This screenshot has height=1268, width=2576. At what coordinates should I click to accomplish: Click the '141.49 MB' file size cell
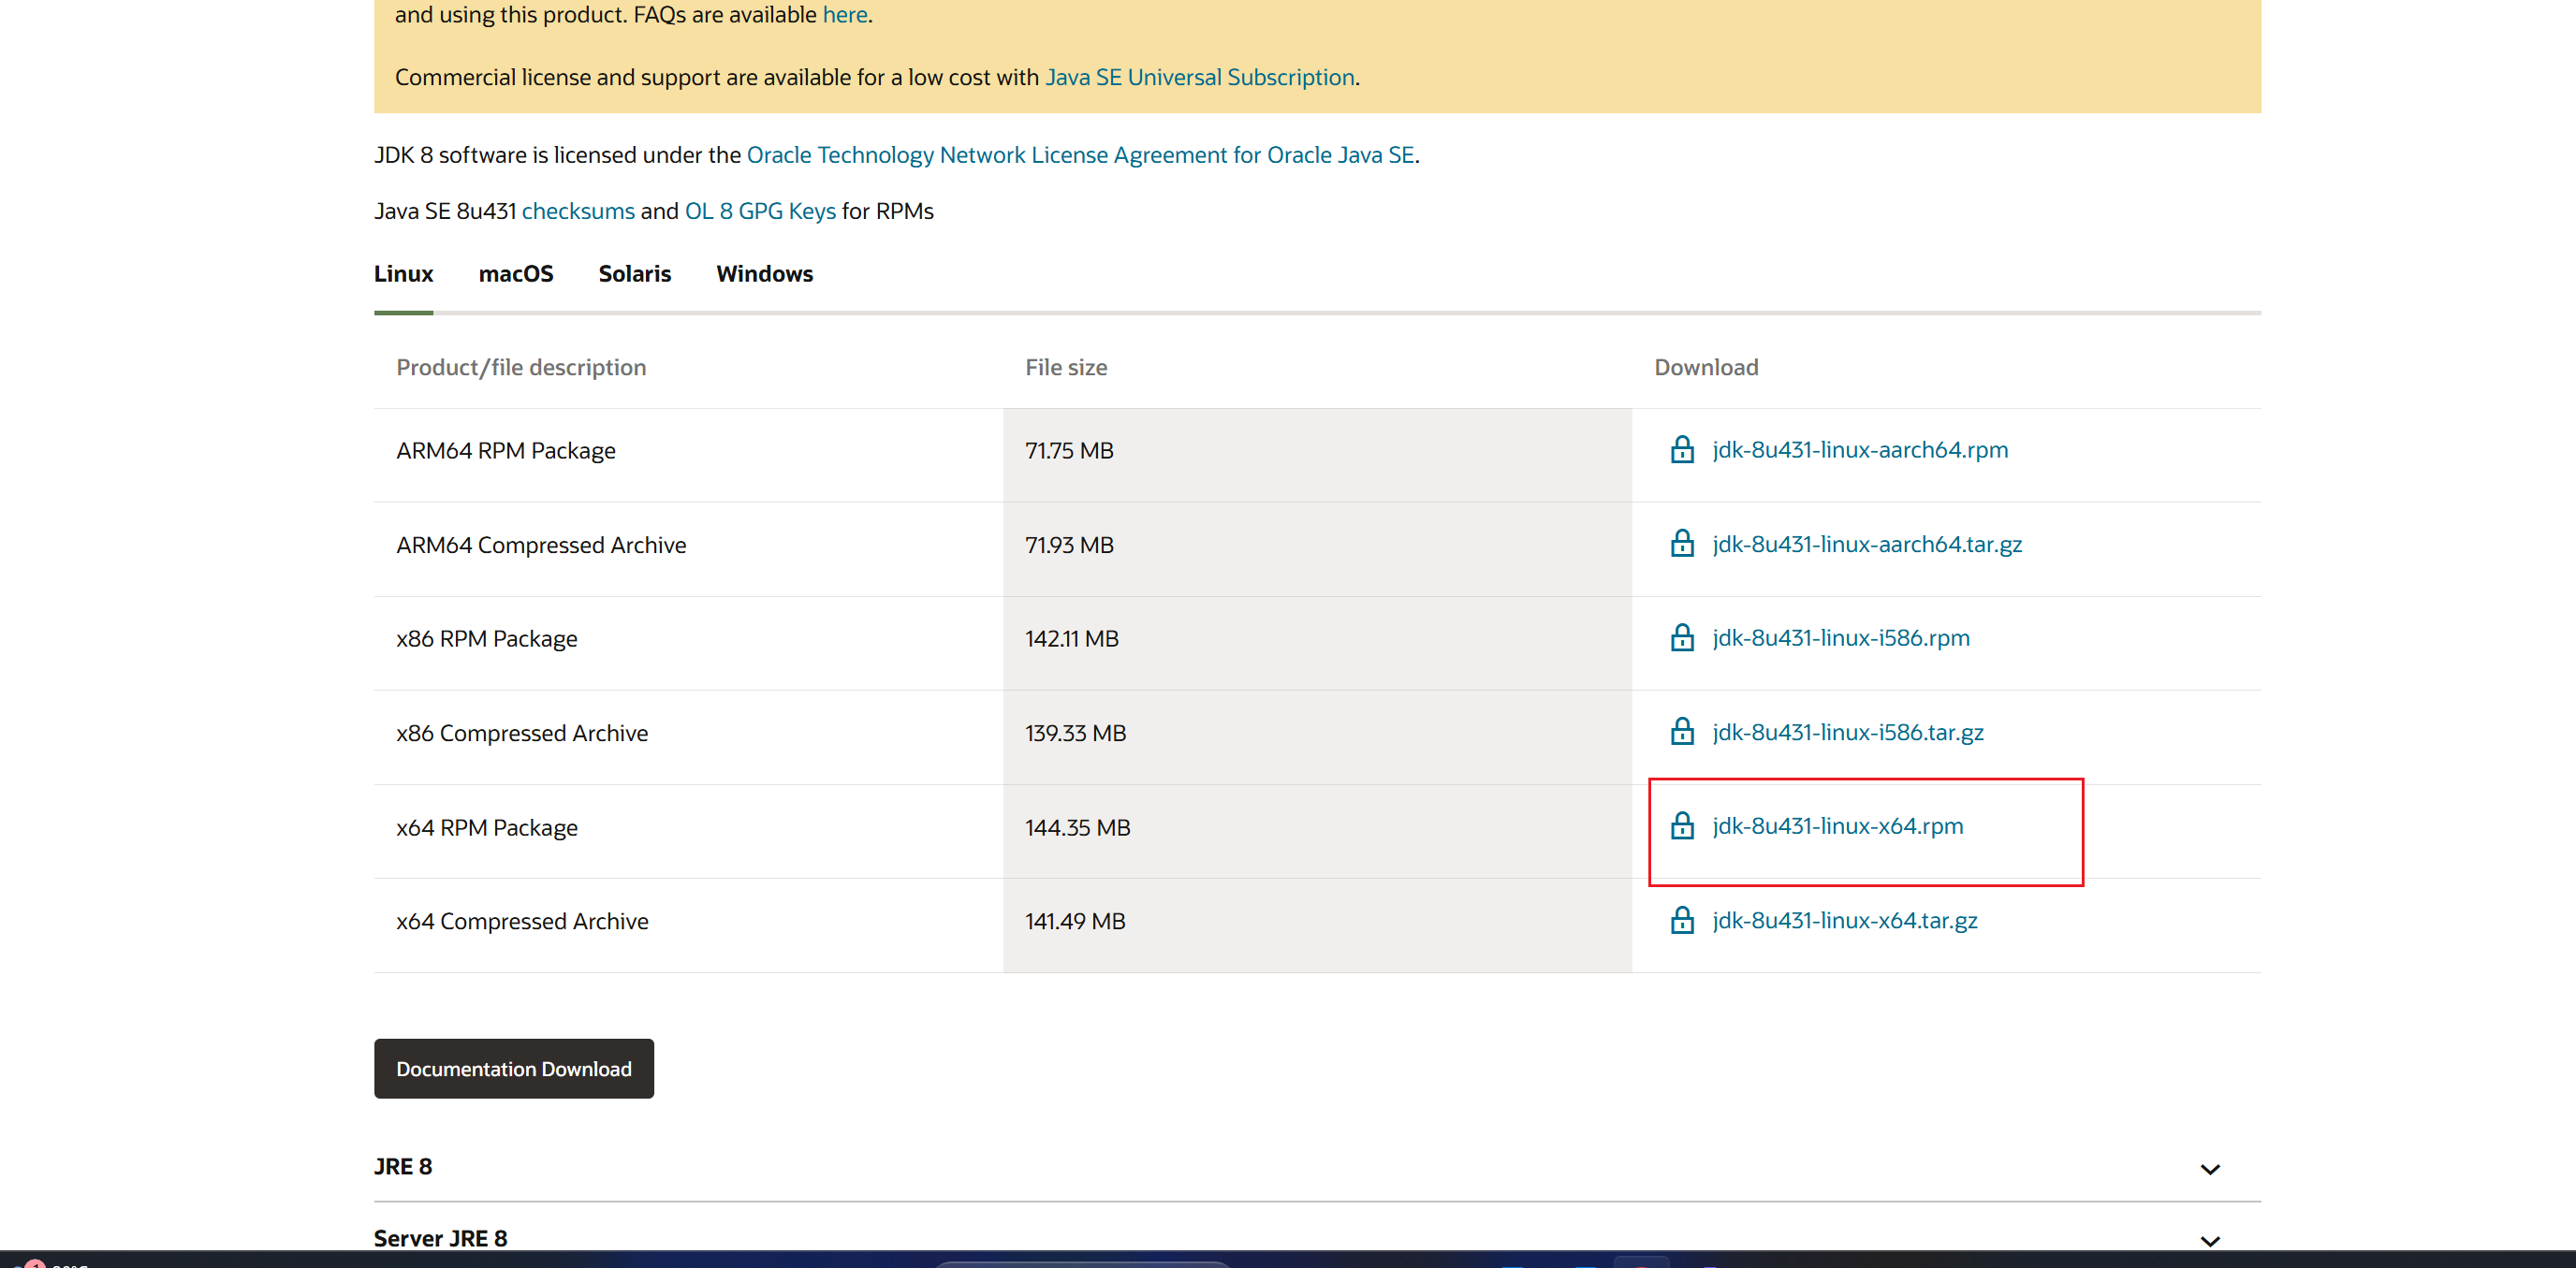[1317, 925]
